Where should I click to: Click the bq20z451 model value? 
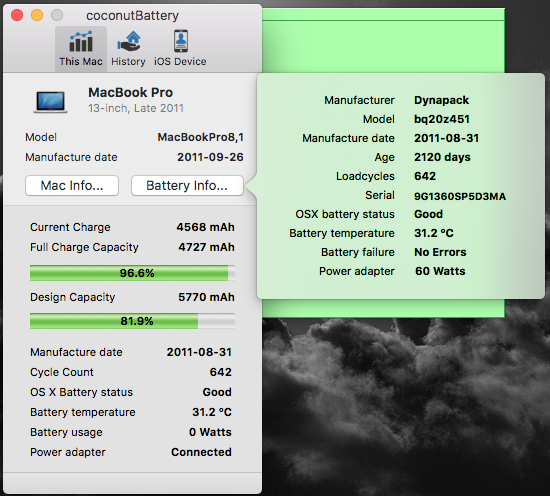(x=442, y=119)
